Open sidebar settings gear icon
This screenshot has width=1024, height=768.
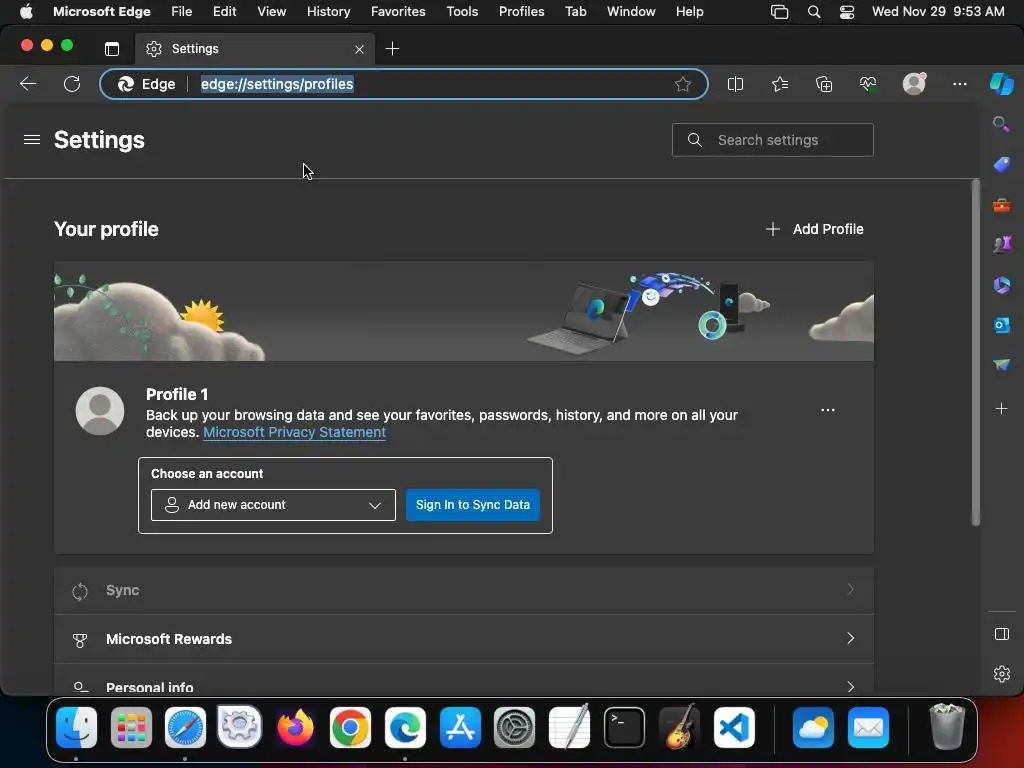pos(1001,674)
